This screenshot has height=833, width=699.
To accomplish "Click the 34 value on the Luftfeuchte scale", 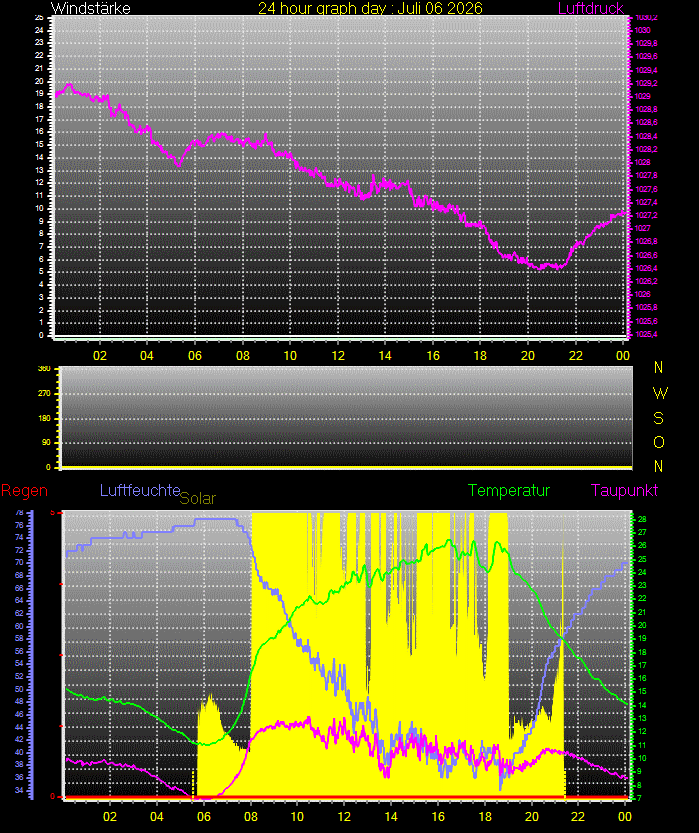I will pos(19,790).
